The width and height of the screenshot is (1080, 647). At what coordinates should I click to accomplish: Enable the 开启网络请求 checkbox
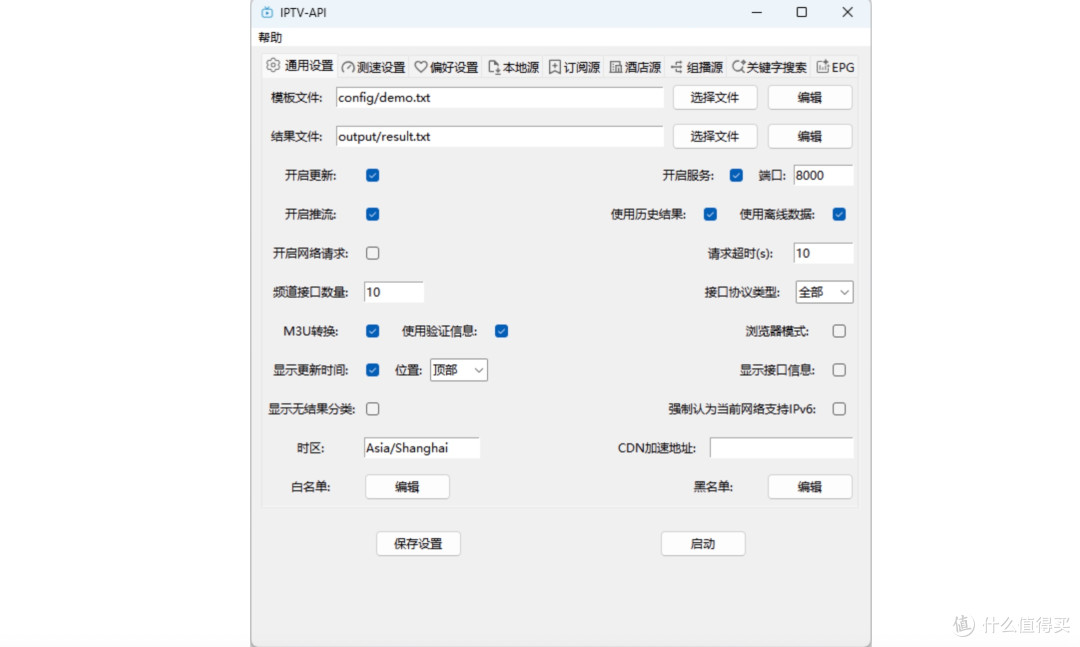pos(372,253)
